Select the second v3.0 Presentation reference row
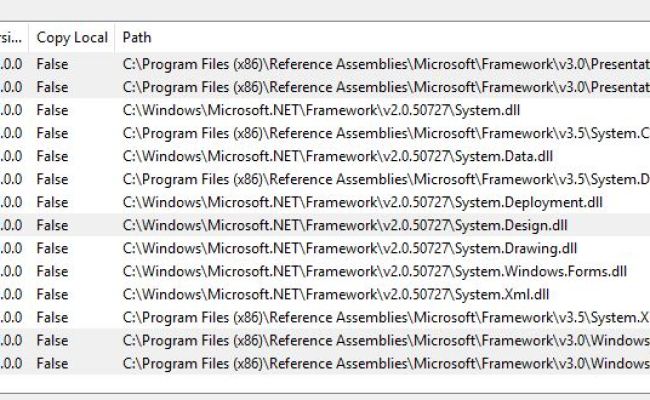 pos(325,87)
